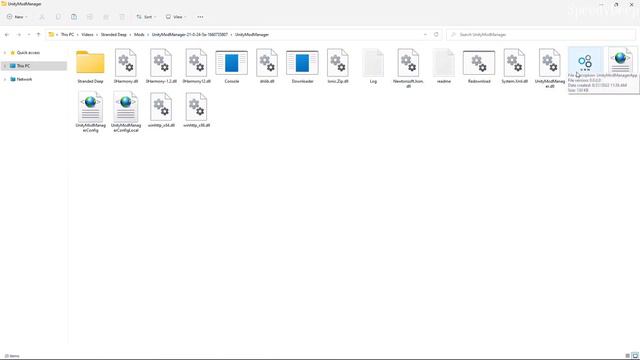The height and width of the screenshot is (360, 640).
Task: Select the Newtonsoft.Json.dll file
Action: point(408,68)
